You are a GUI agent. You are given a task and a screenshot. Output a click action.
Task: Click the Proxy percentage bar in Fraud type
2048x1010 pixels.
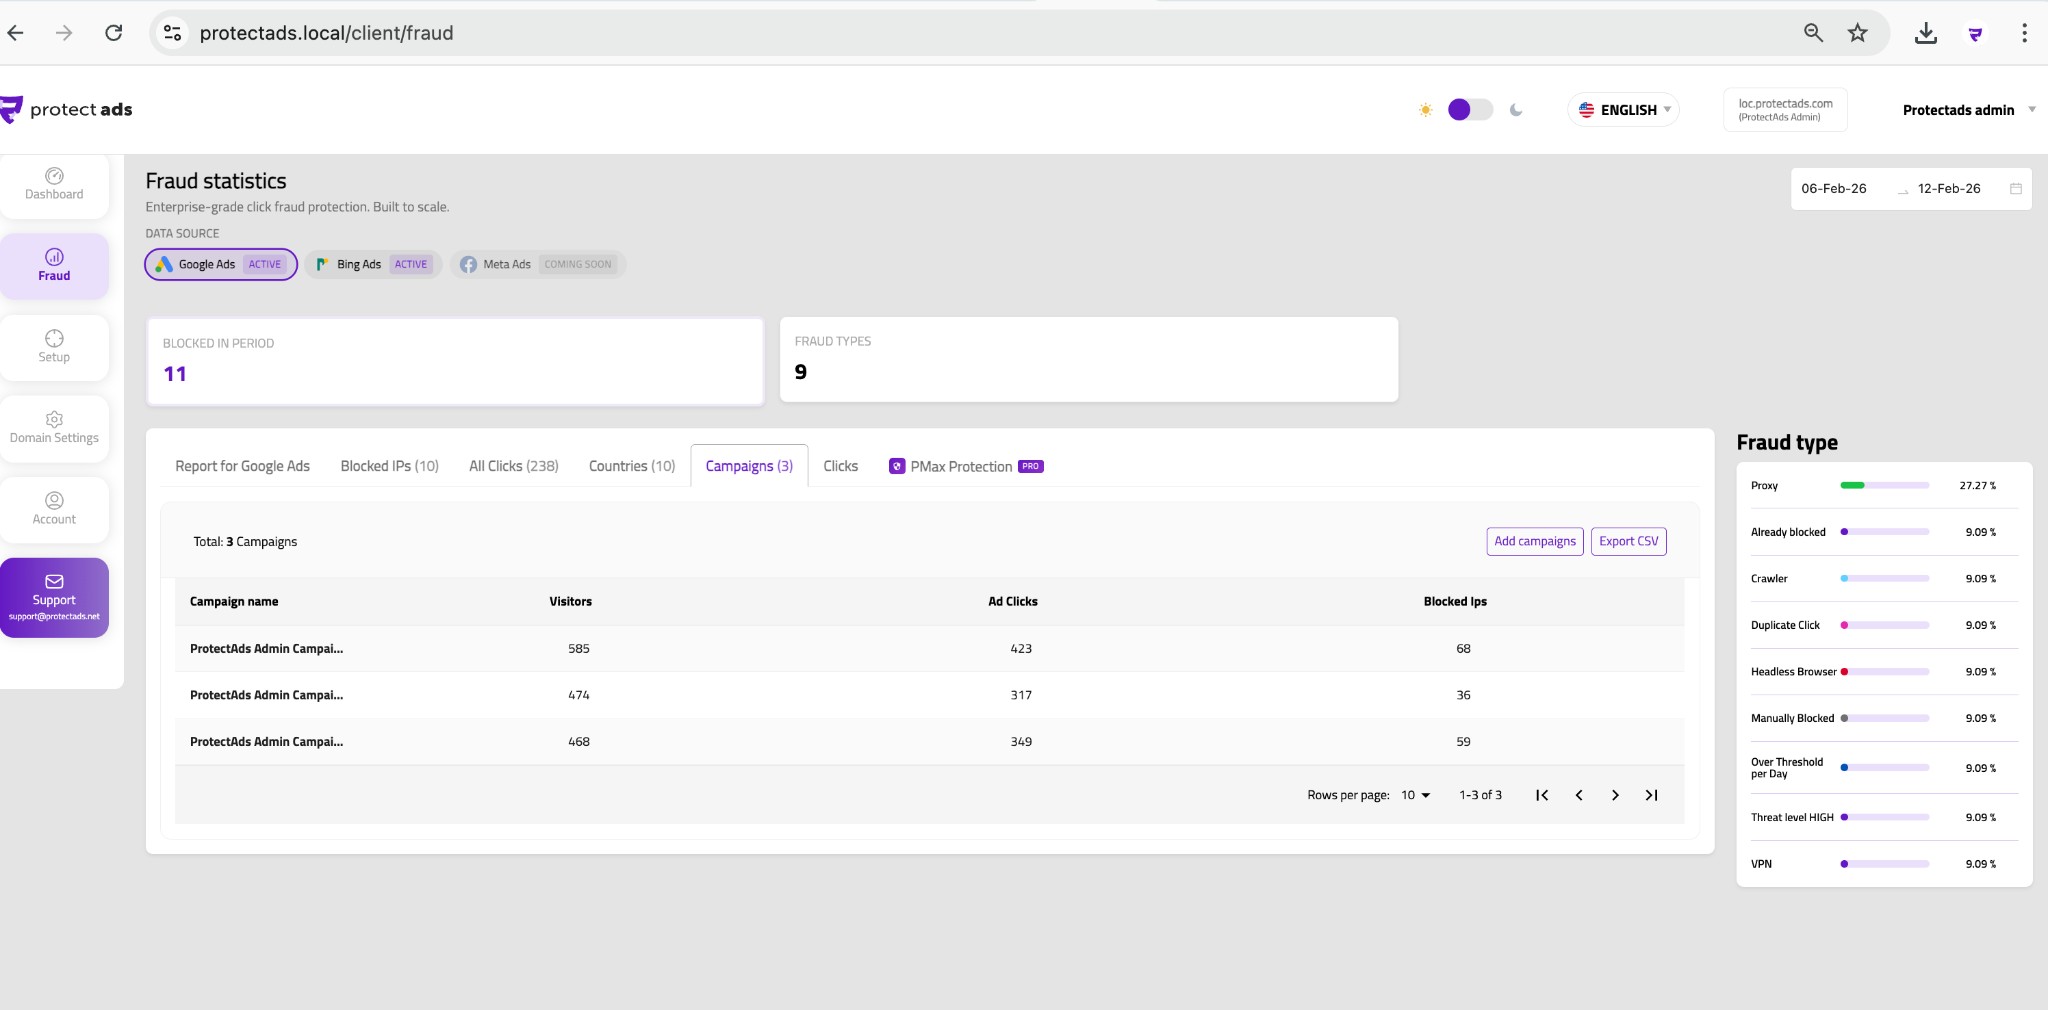(x=1885, y=485)
